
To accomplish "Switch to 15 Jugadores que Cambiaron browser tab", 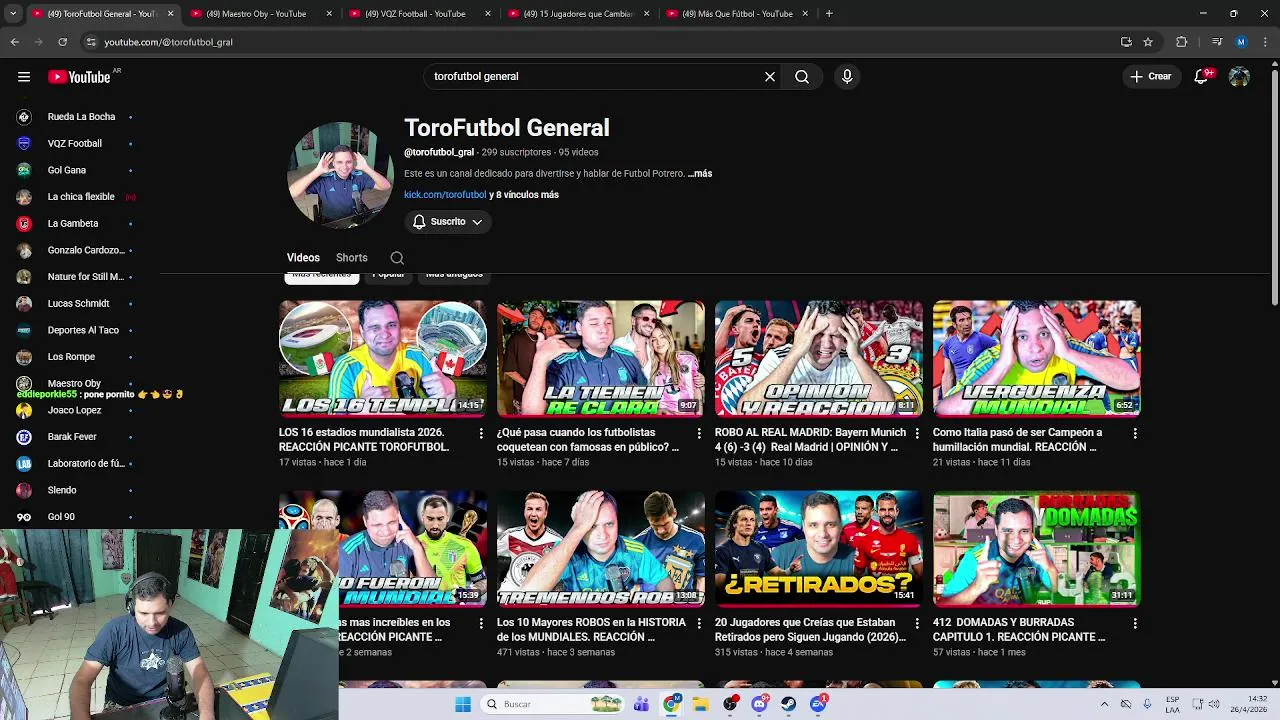I will point(579,14).
